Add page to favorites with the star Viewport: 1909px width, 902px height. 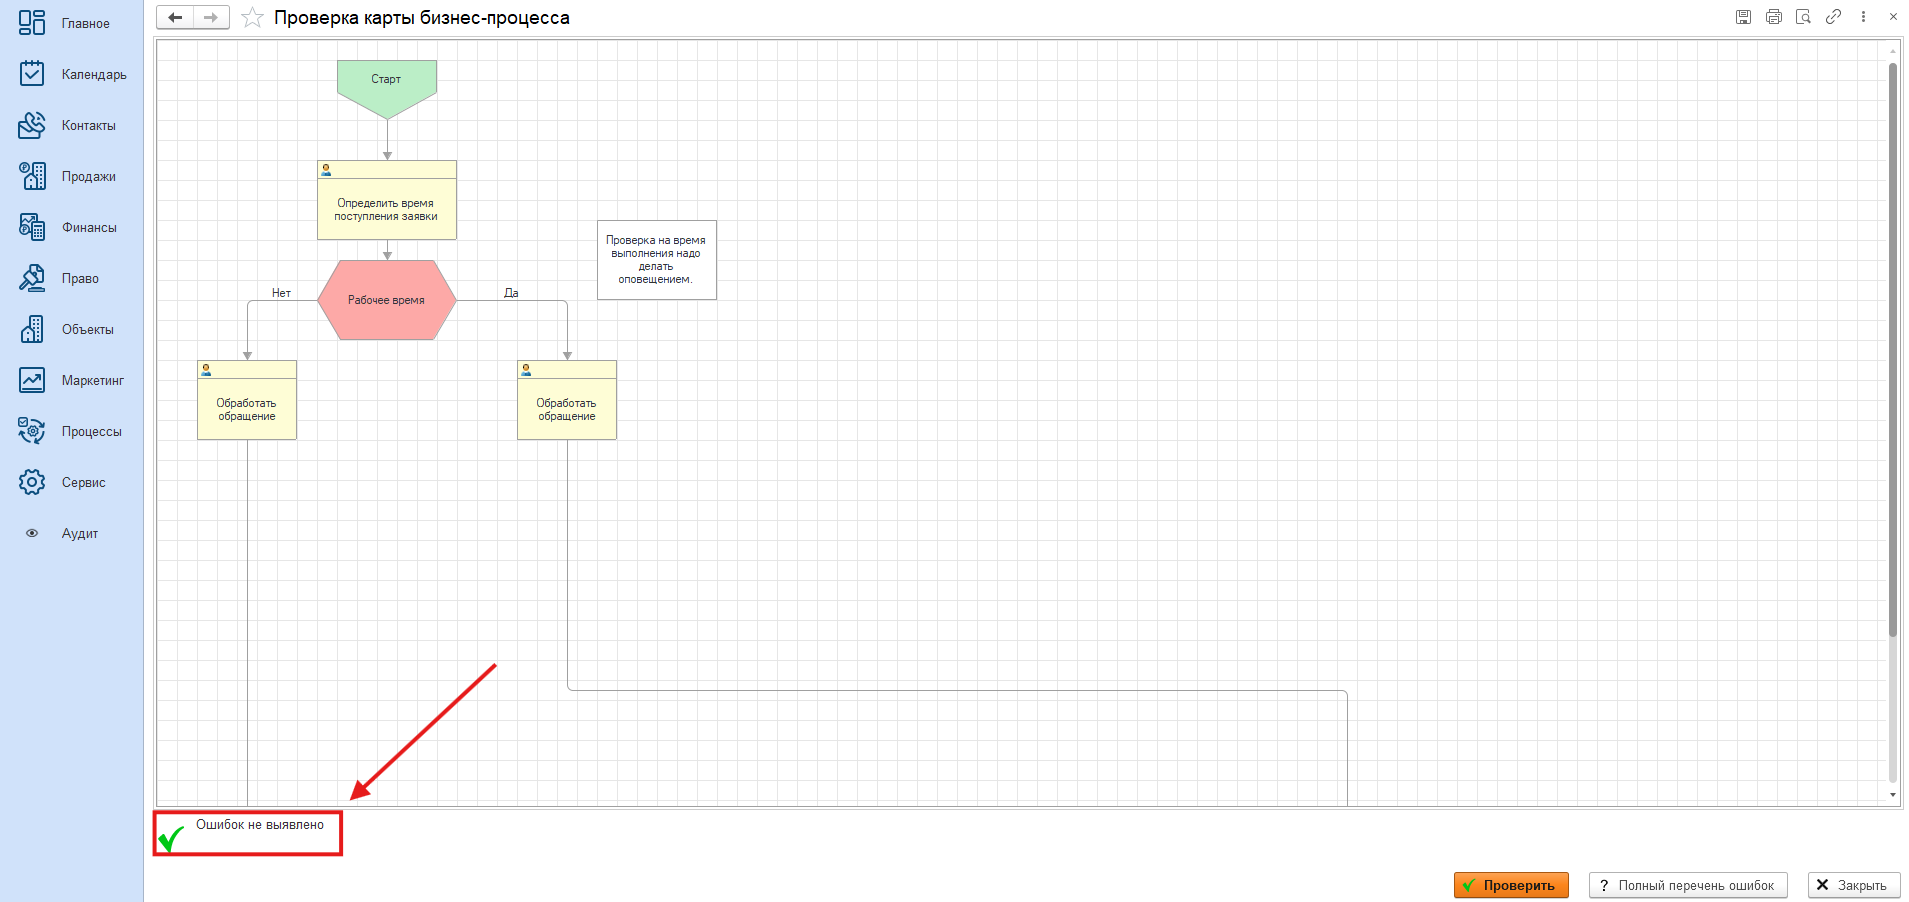(252, 18)
